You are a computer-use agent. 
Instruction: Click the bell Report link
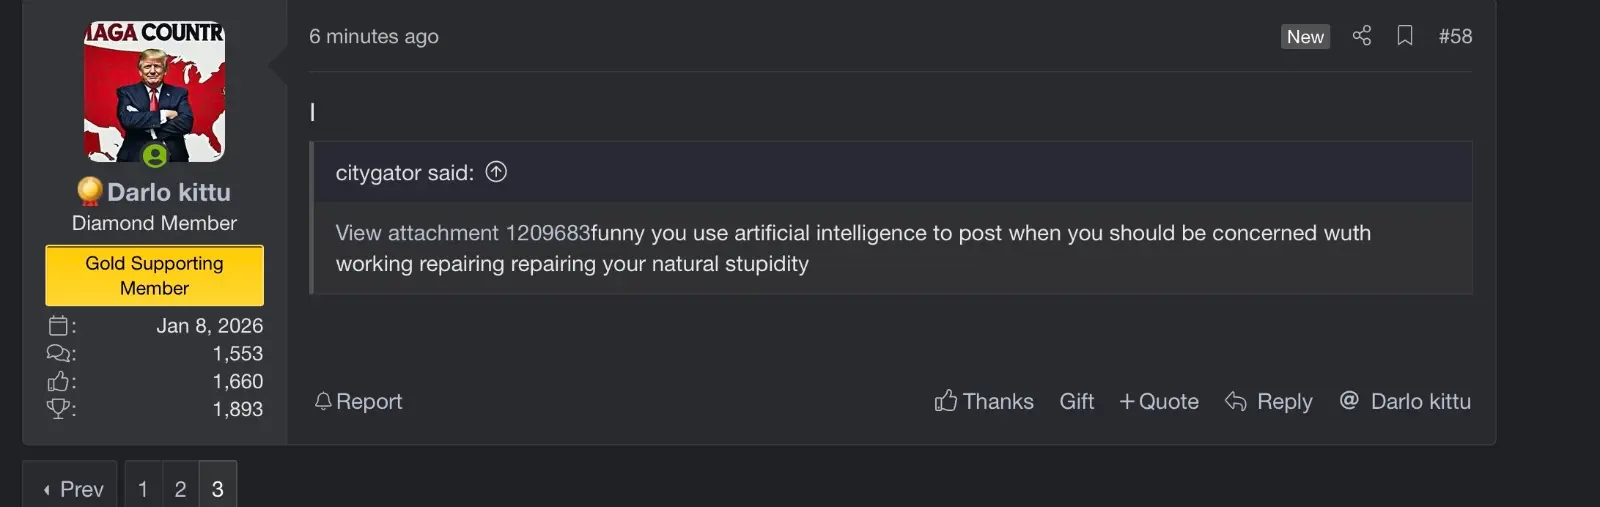pyautogui.click(x=358, y=401)
